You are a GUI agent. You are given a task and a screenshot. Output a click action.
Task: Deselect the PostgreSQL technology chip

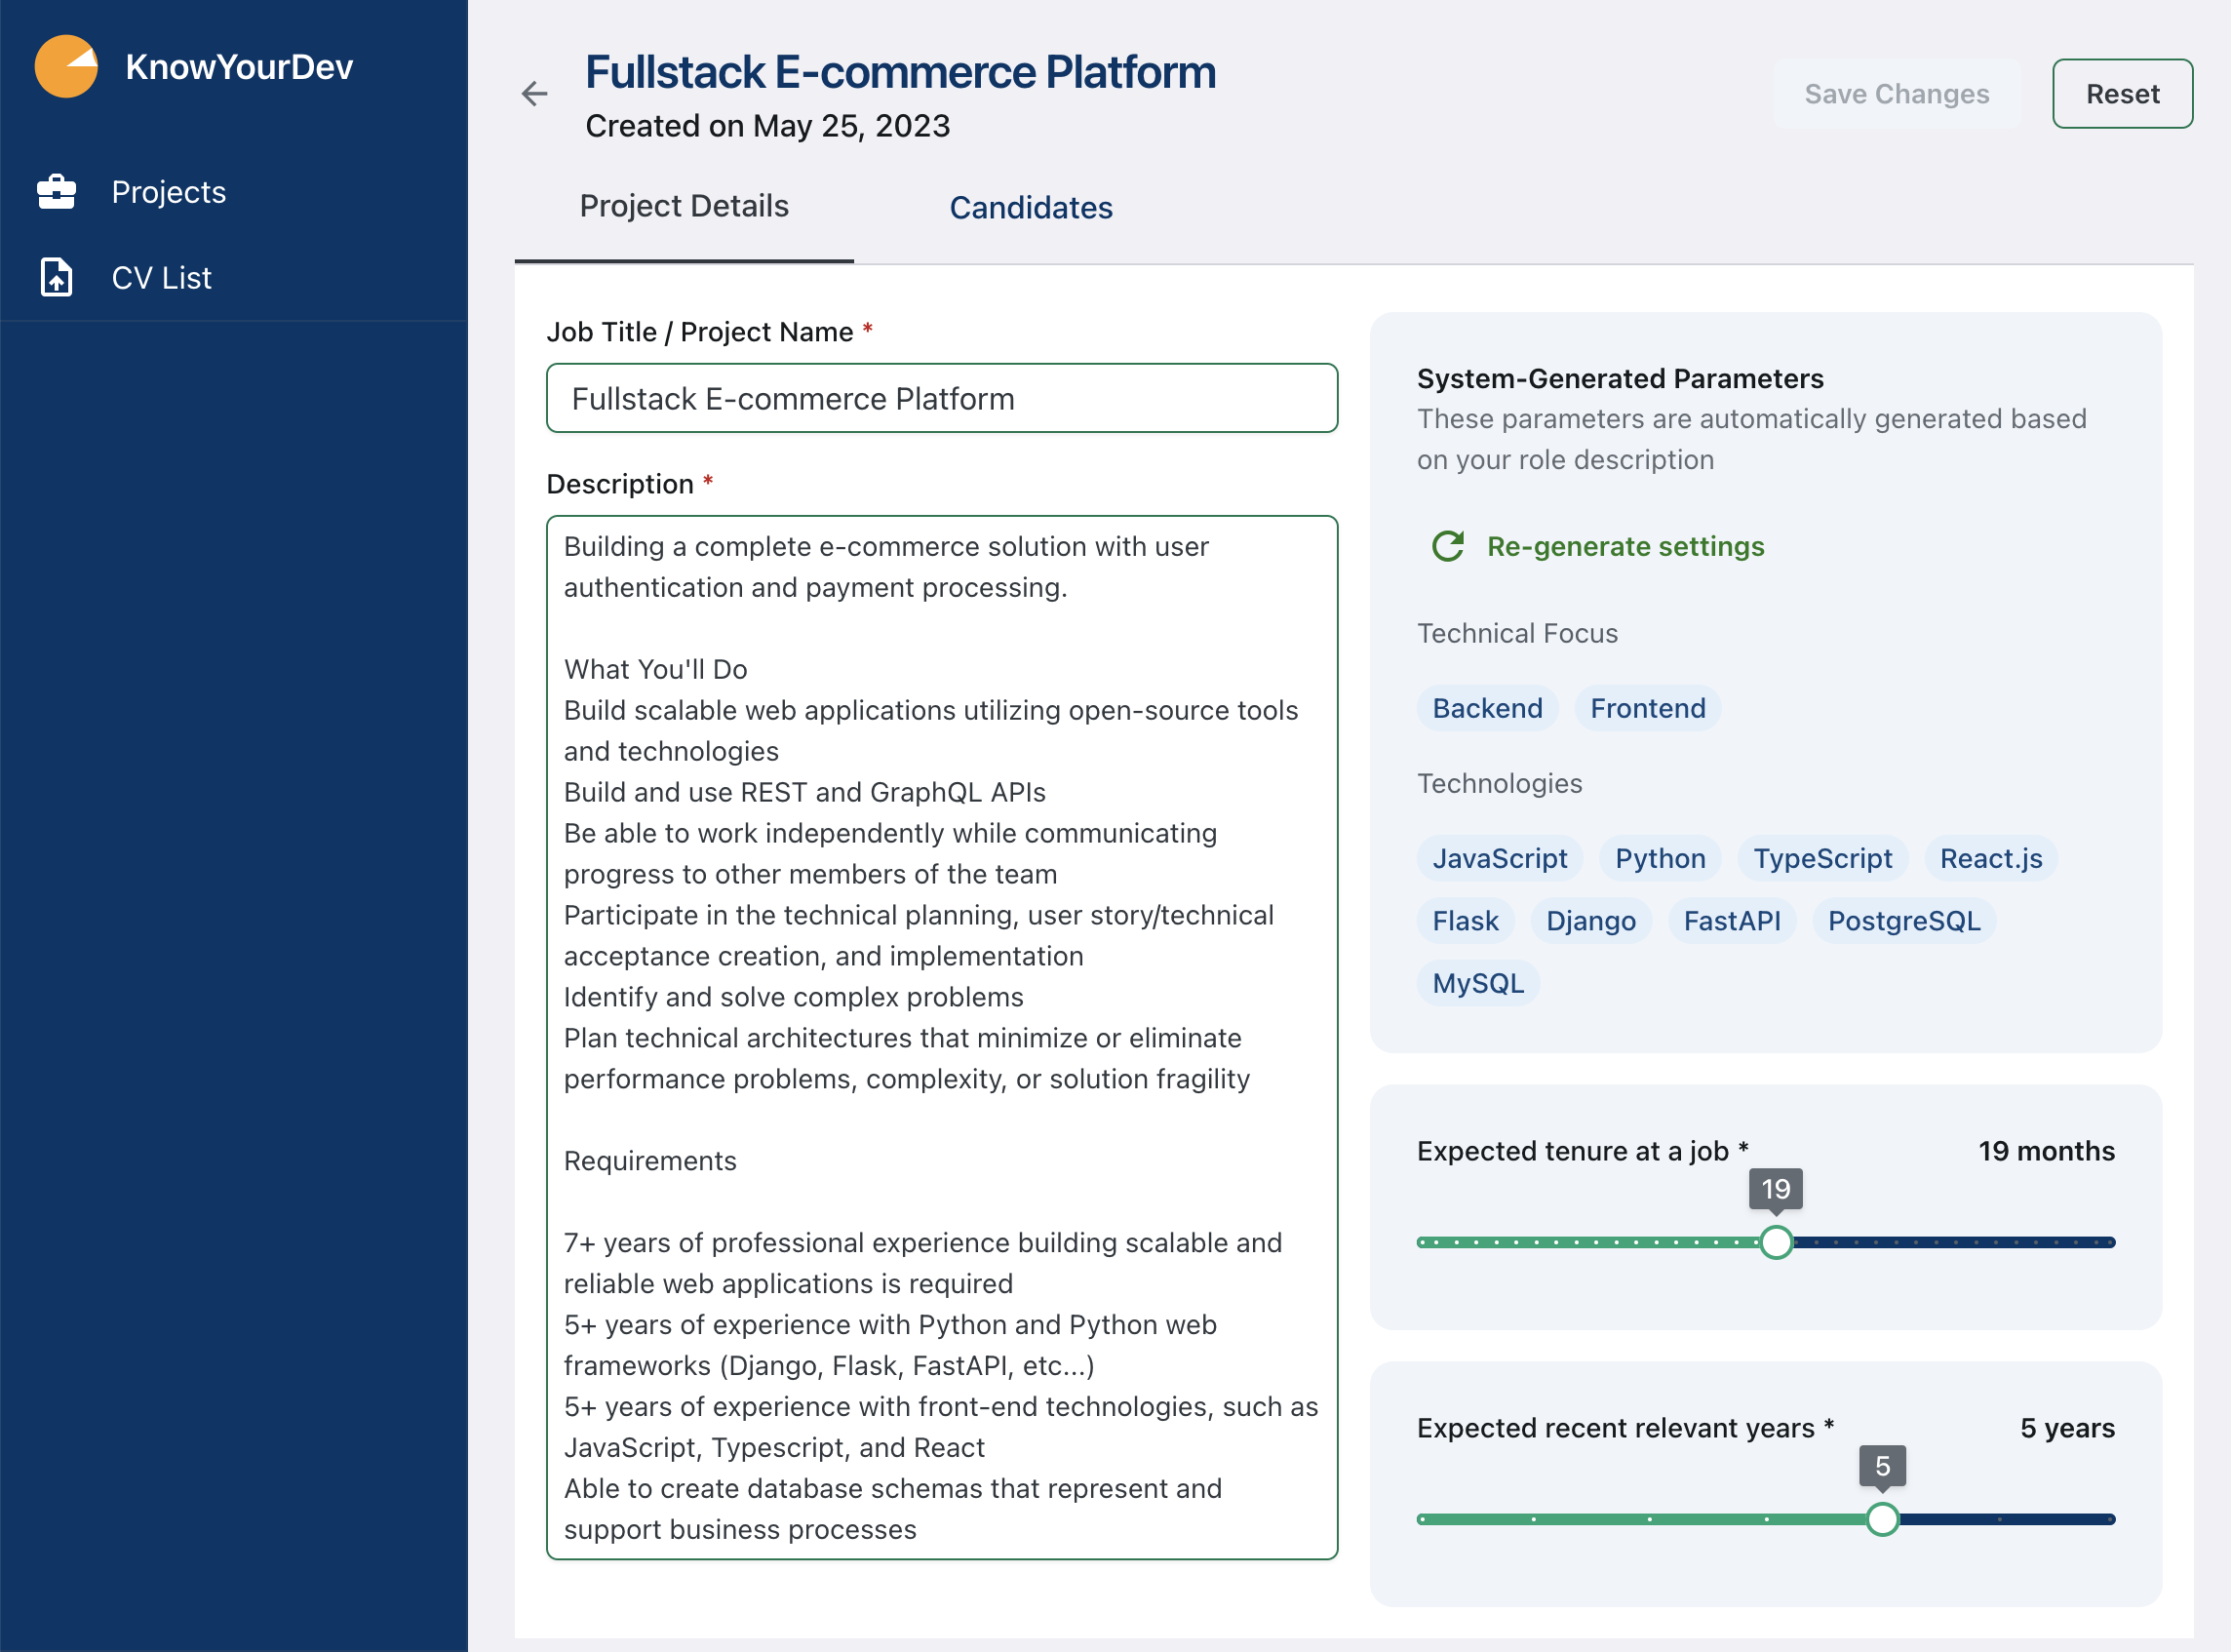pyautogui.click(x=1903, y=921)
